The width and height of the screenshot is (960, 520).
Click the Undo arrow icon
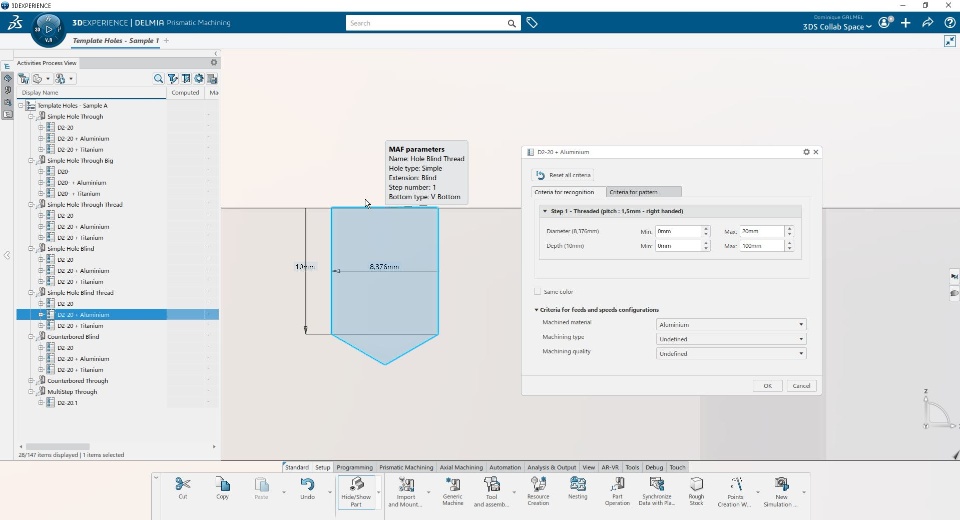pos(307,484)
